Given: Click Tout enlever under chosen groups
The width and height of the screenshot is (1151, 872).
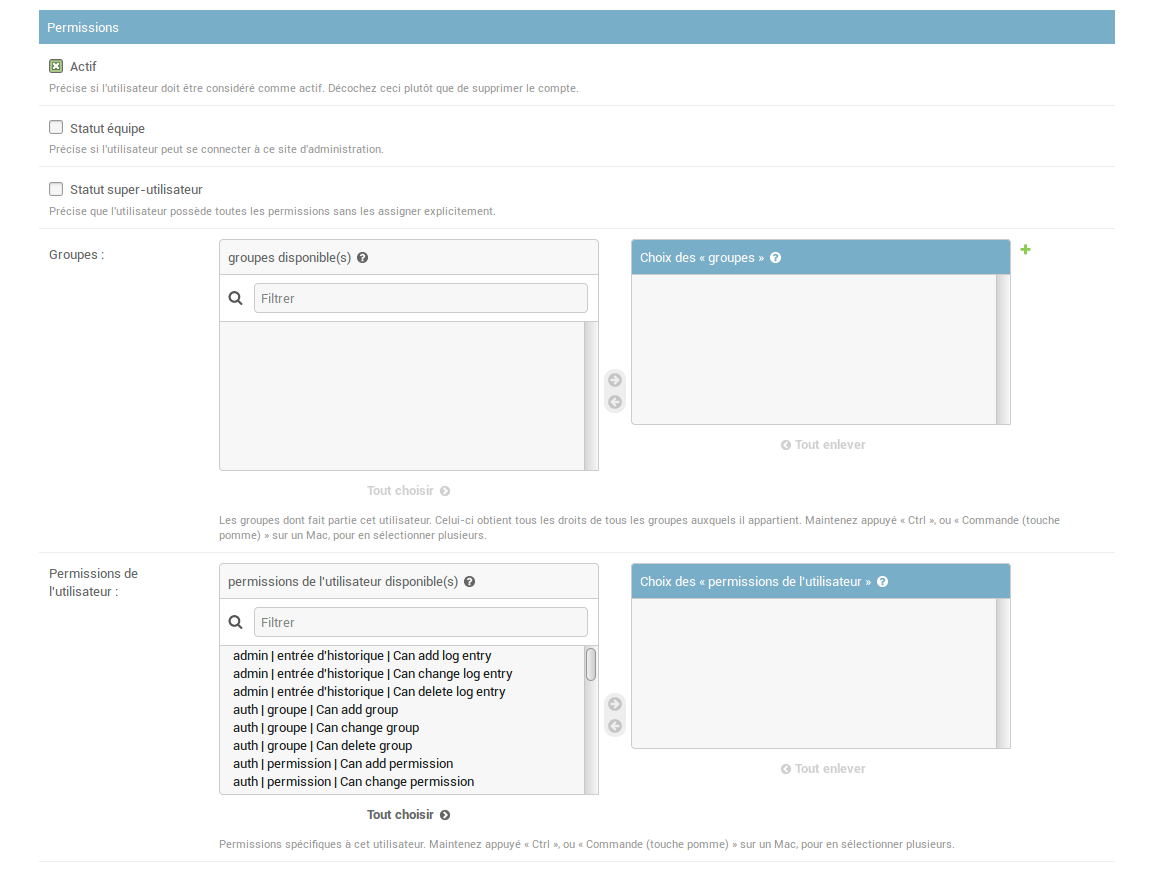Looking at the screenshot, I should click(823, 445).
